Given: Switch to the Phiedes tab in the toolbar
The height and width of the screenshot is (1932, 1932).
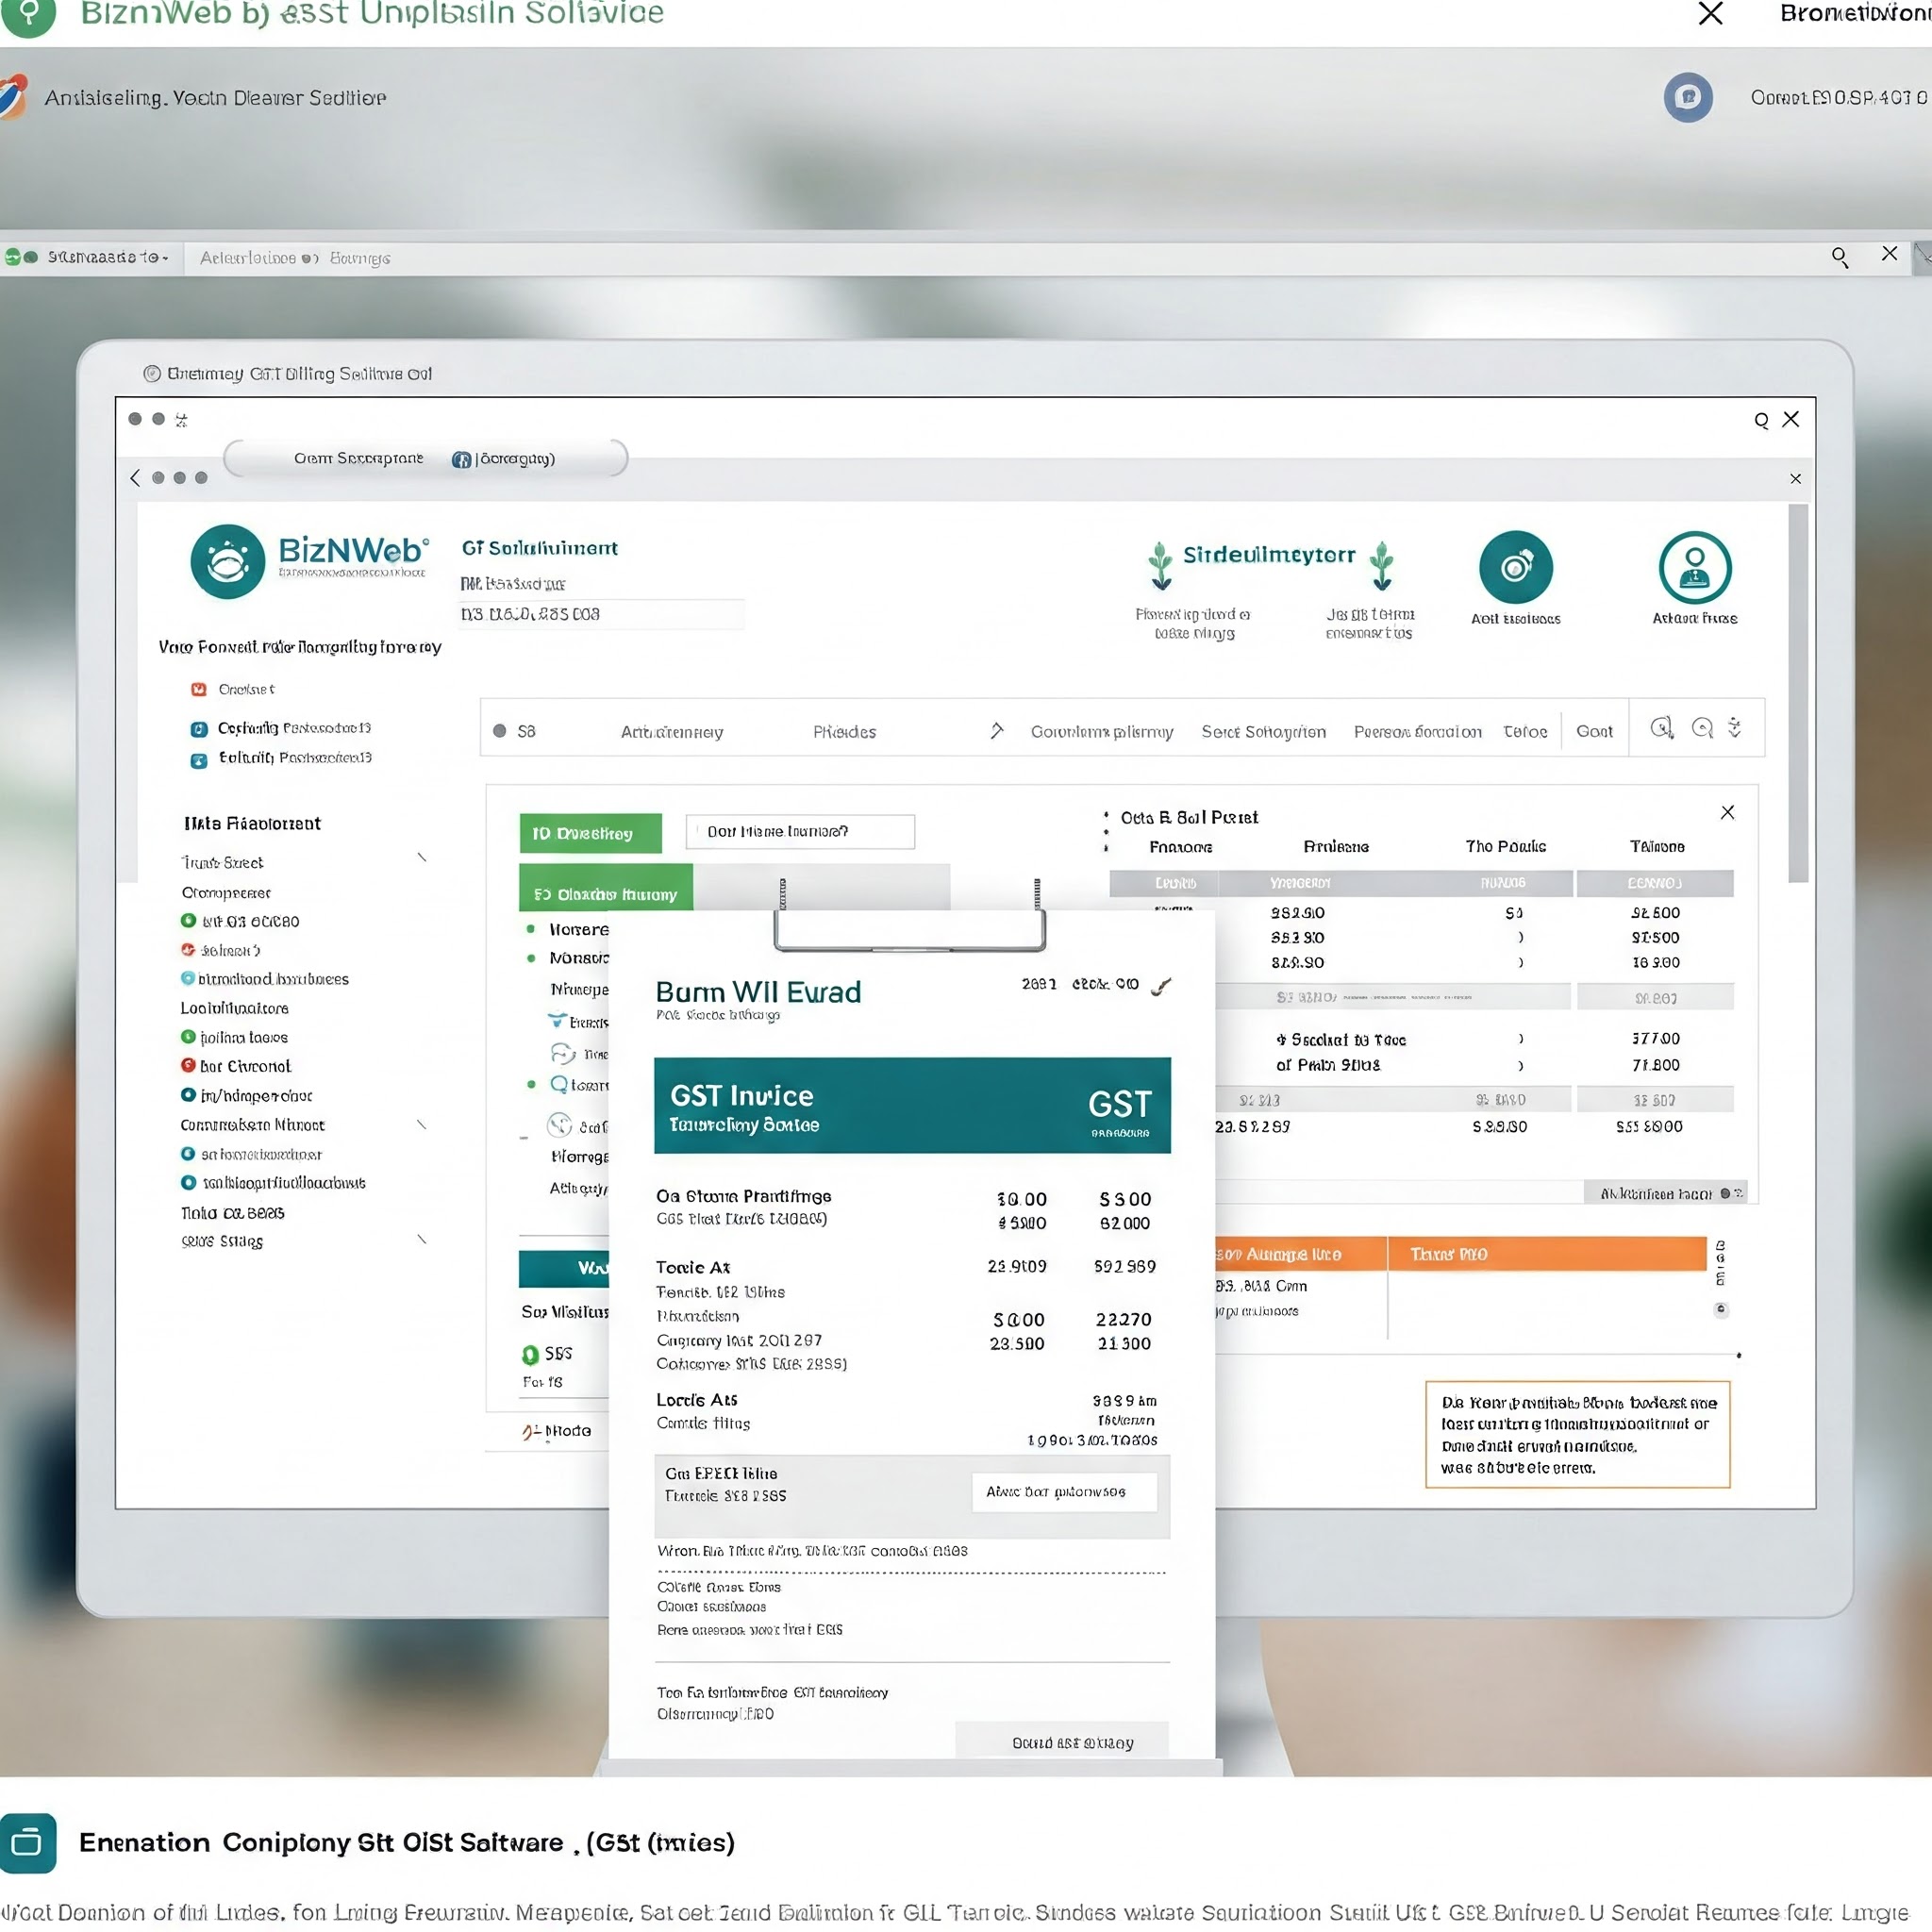Looking at the screenshot, I should pyautogui.click(x=843, y=731).
